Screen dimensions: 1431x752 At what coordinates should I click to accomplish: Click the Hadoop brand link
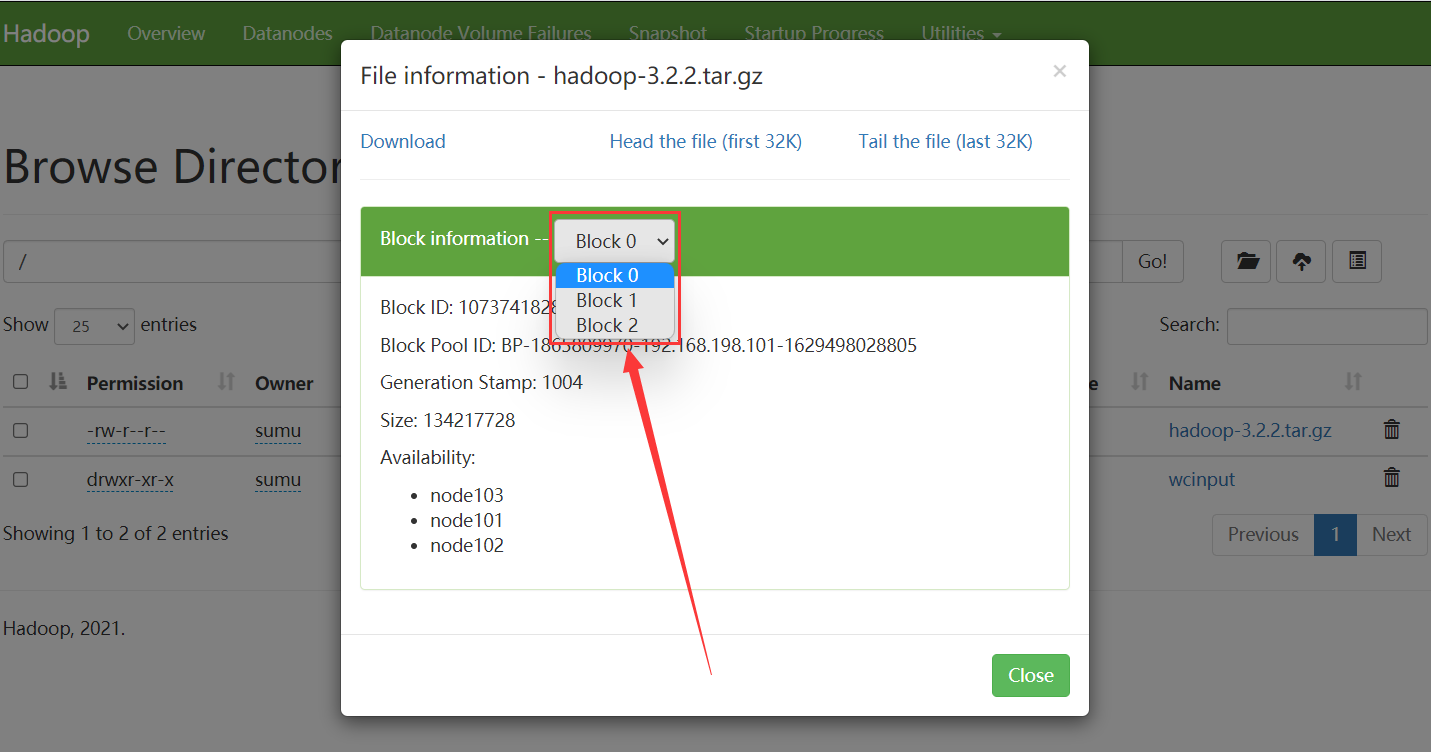(46, 33)
